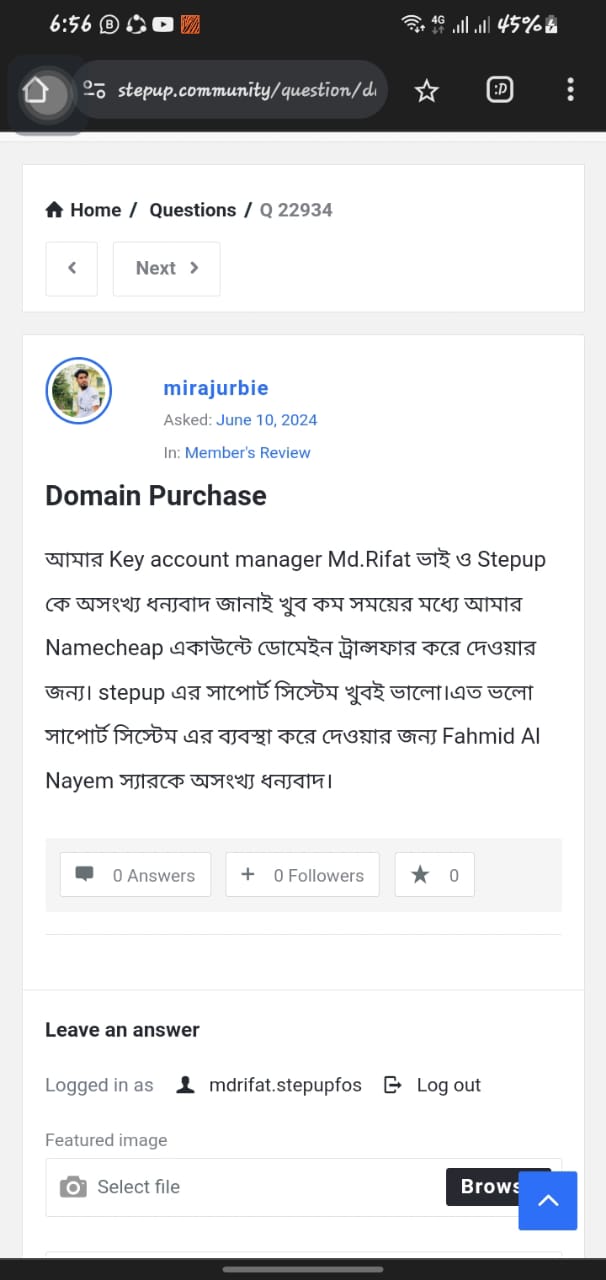Tap the browser home icon
The width and height of the screenshot is (606, 1280).
(36, 91)
